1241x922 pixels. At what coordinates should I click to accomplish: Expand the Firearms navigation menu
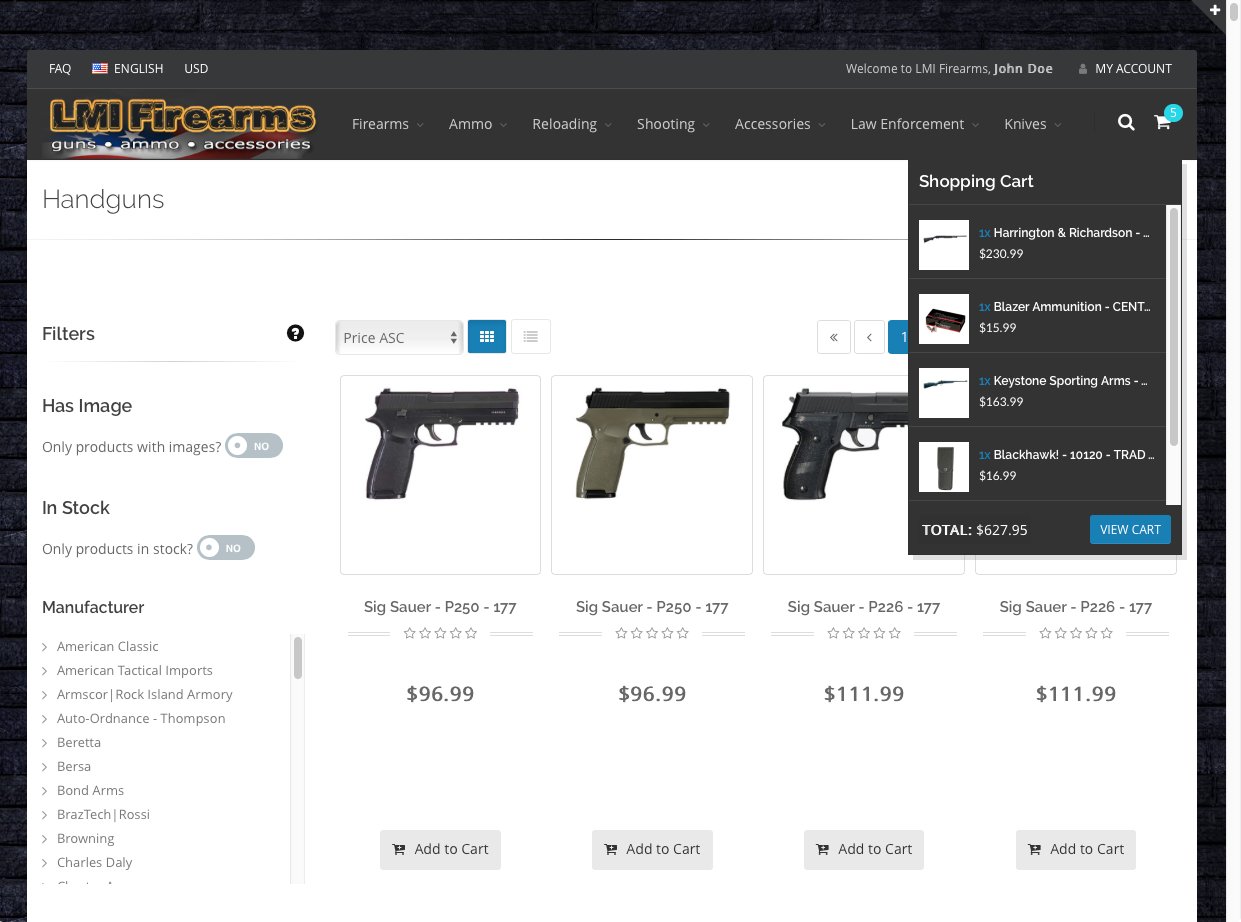387,124
